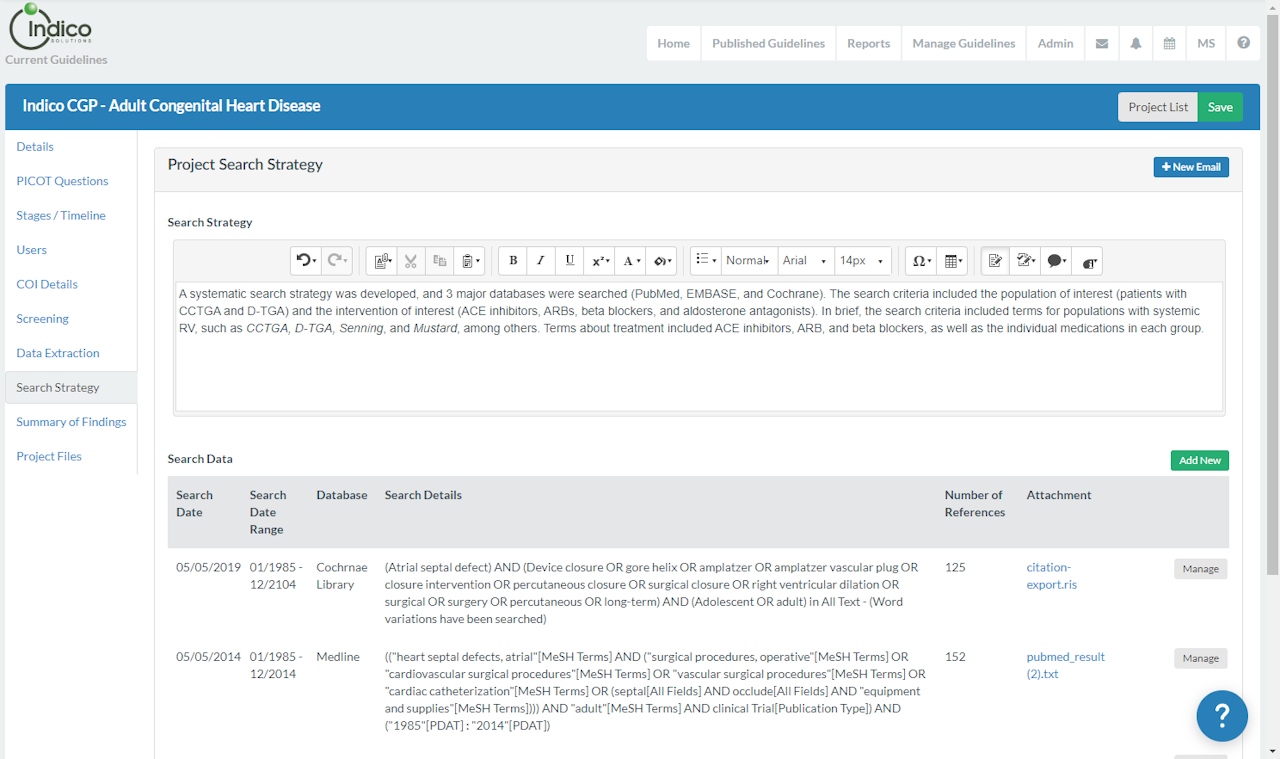Click the help question mark in top navigation
This screenshot has height=759, width=1280.
coord(1244,43)
